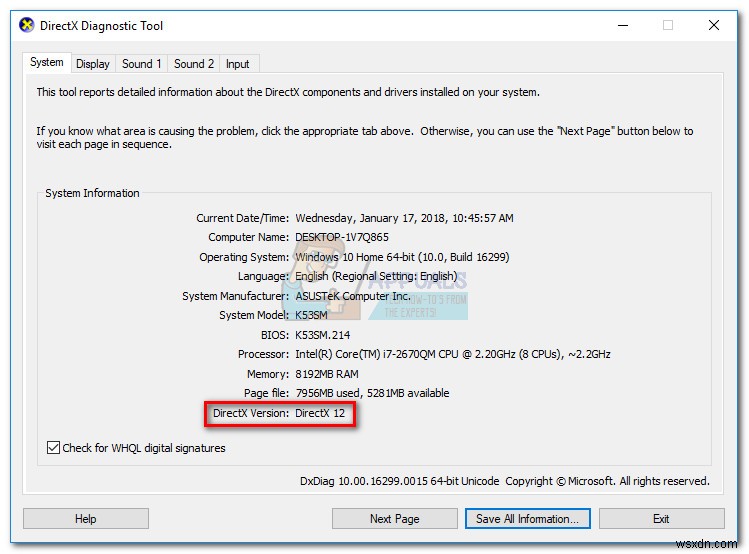Click the Memory label

click(x=268, y=374)
